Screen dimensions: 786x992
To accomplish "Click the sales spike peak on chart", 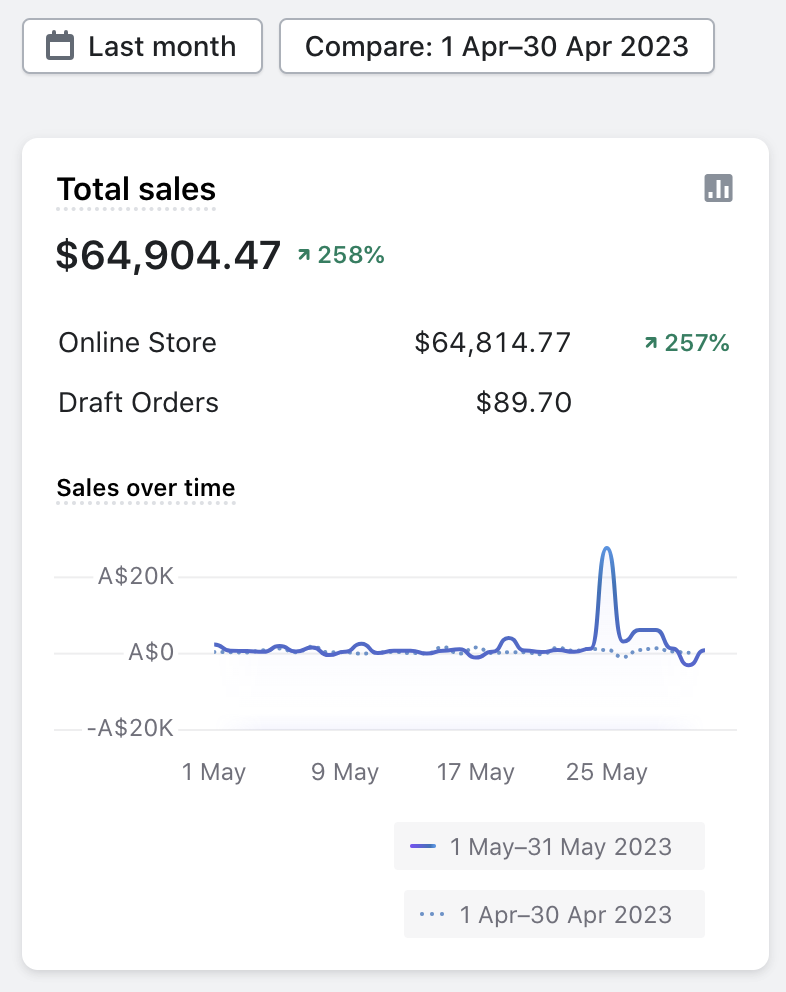I will [606, 549].
